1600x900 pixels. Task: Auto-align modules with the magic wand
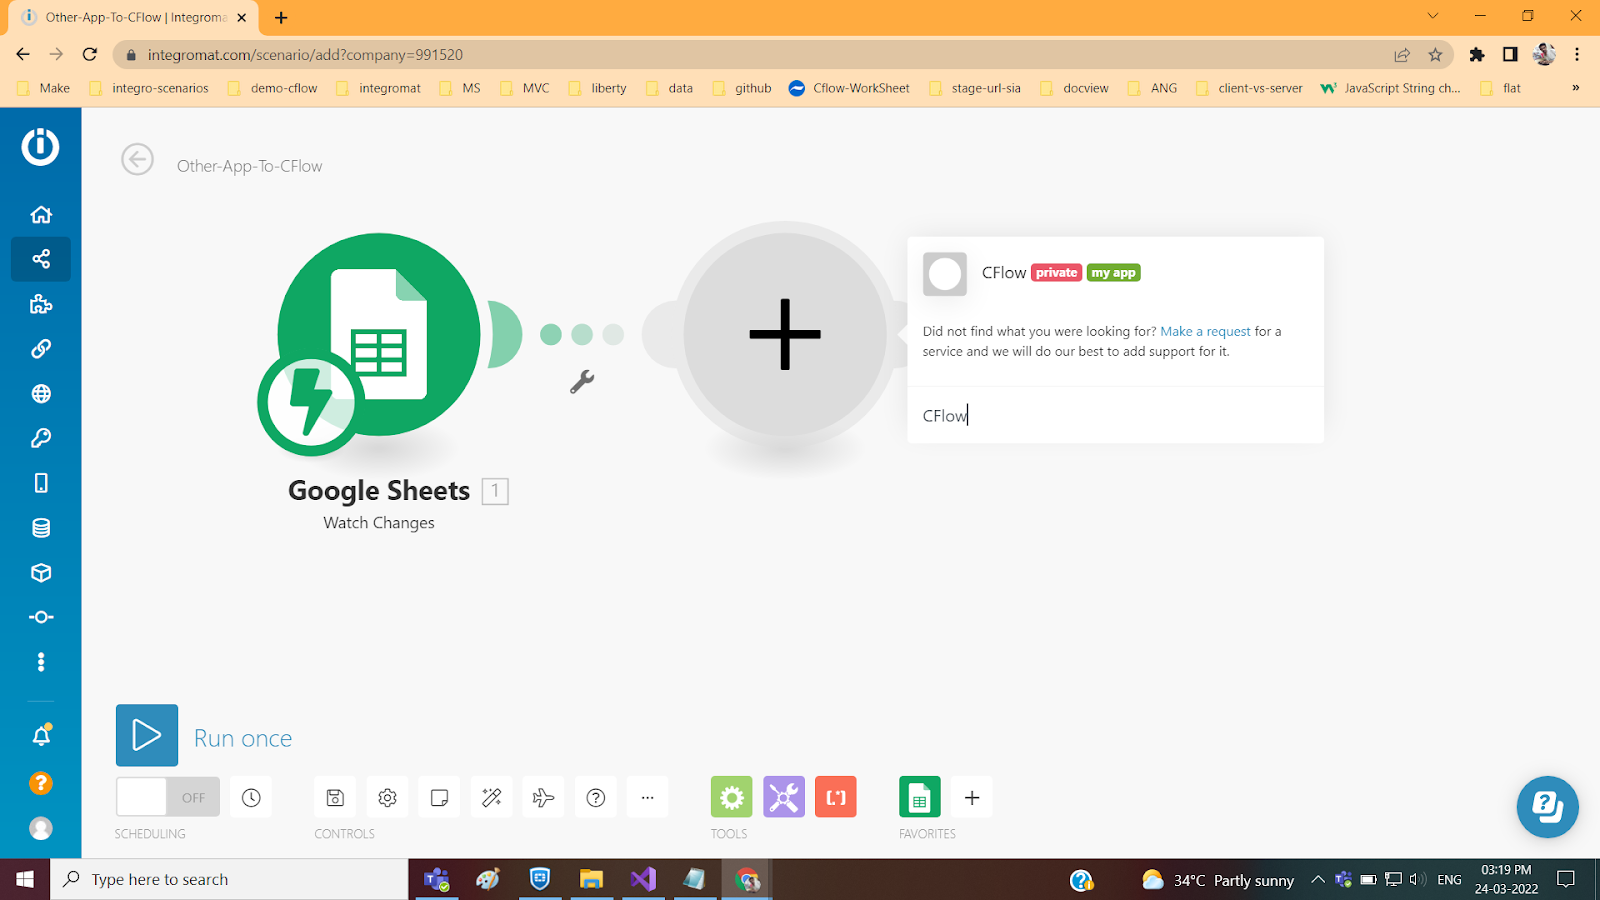pyautogui.click(x=491, y=797)
